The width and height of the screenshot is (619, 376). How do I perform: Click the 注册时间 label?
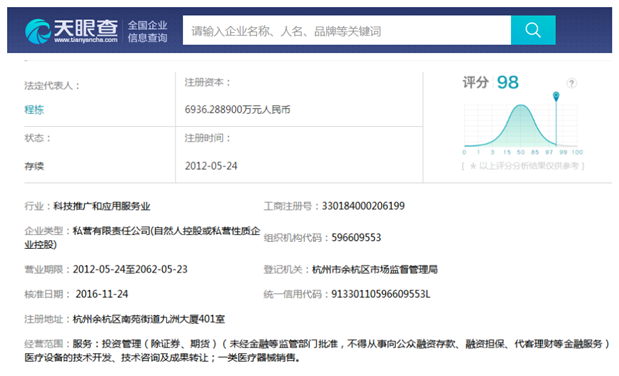207,138
